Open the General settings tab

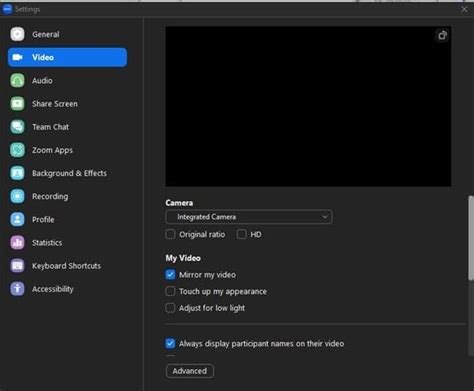tap(67, 34)
